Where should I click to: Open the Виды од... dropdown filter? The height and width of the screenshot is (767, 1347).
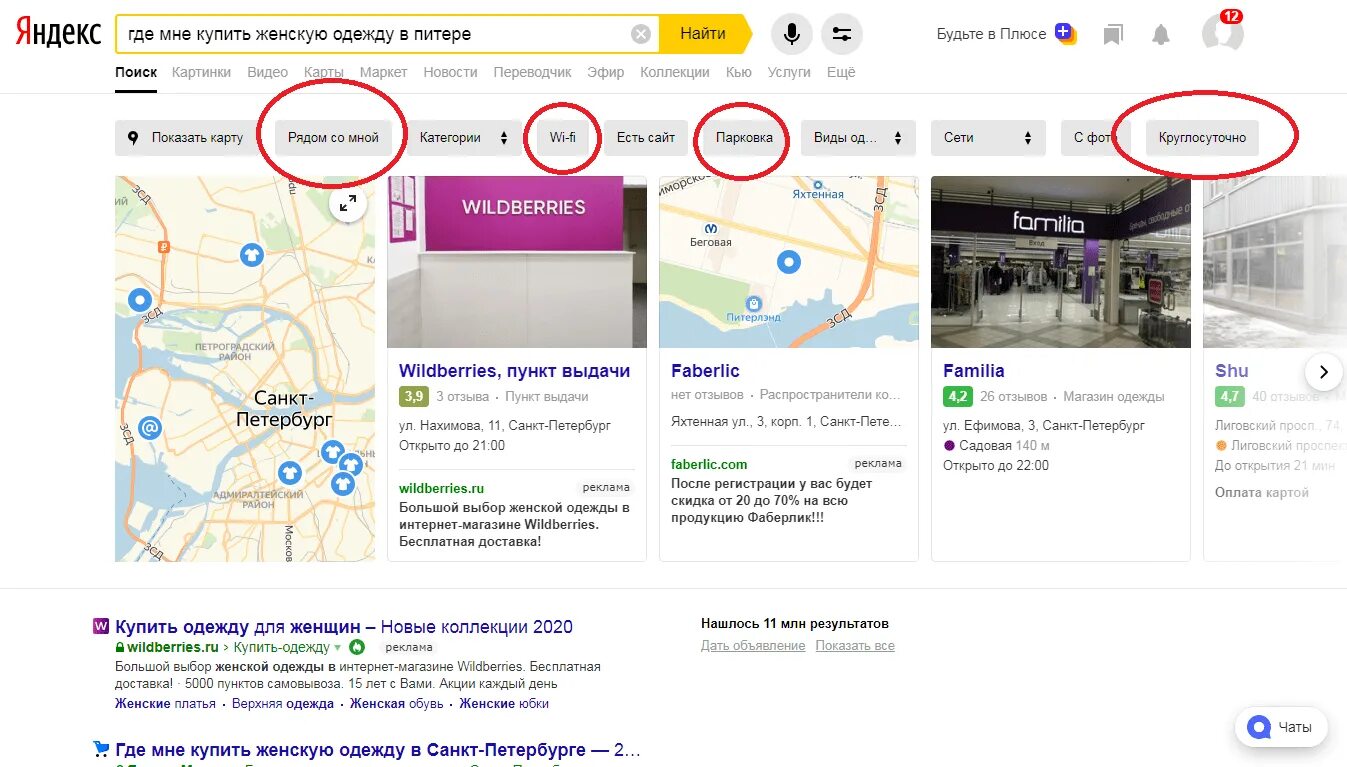(x=858, y=138)
